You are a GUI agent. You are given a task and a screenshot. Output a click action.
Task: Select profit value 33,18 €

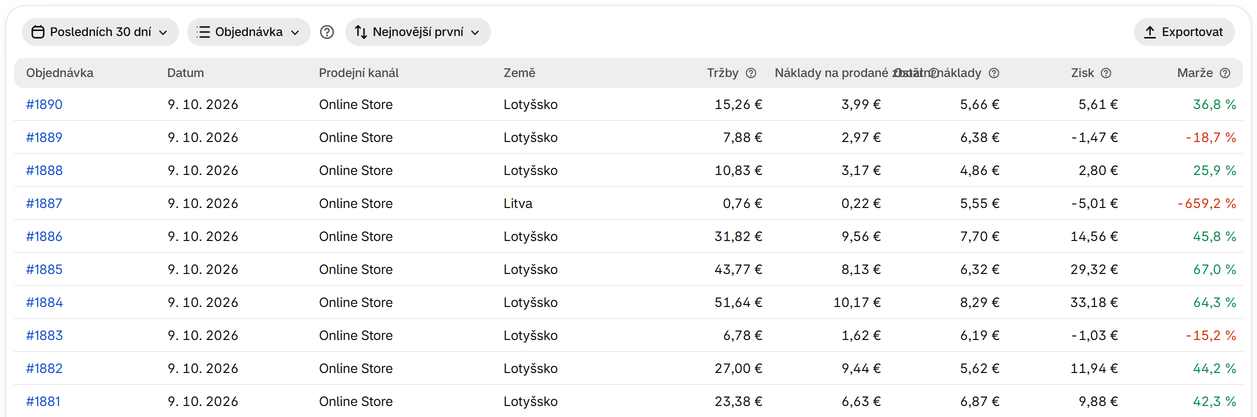click(x=1094, y=302)
